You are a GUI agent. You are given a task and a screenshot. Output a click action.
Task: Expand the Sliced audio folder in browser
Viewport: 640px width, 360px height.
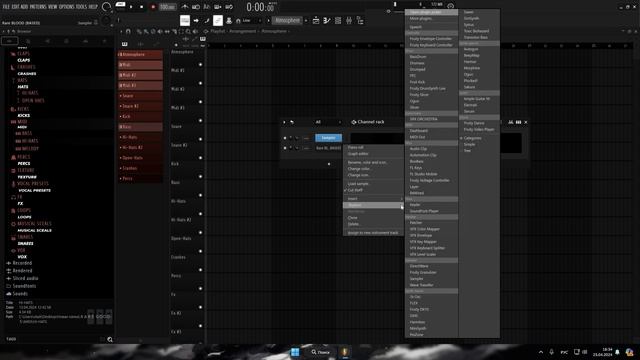[x=25, y=278]
